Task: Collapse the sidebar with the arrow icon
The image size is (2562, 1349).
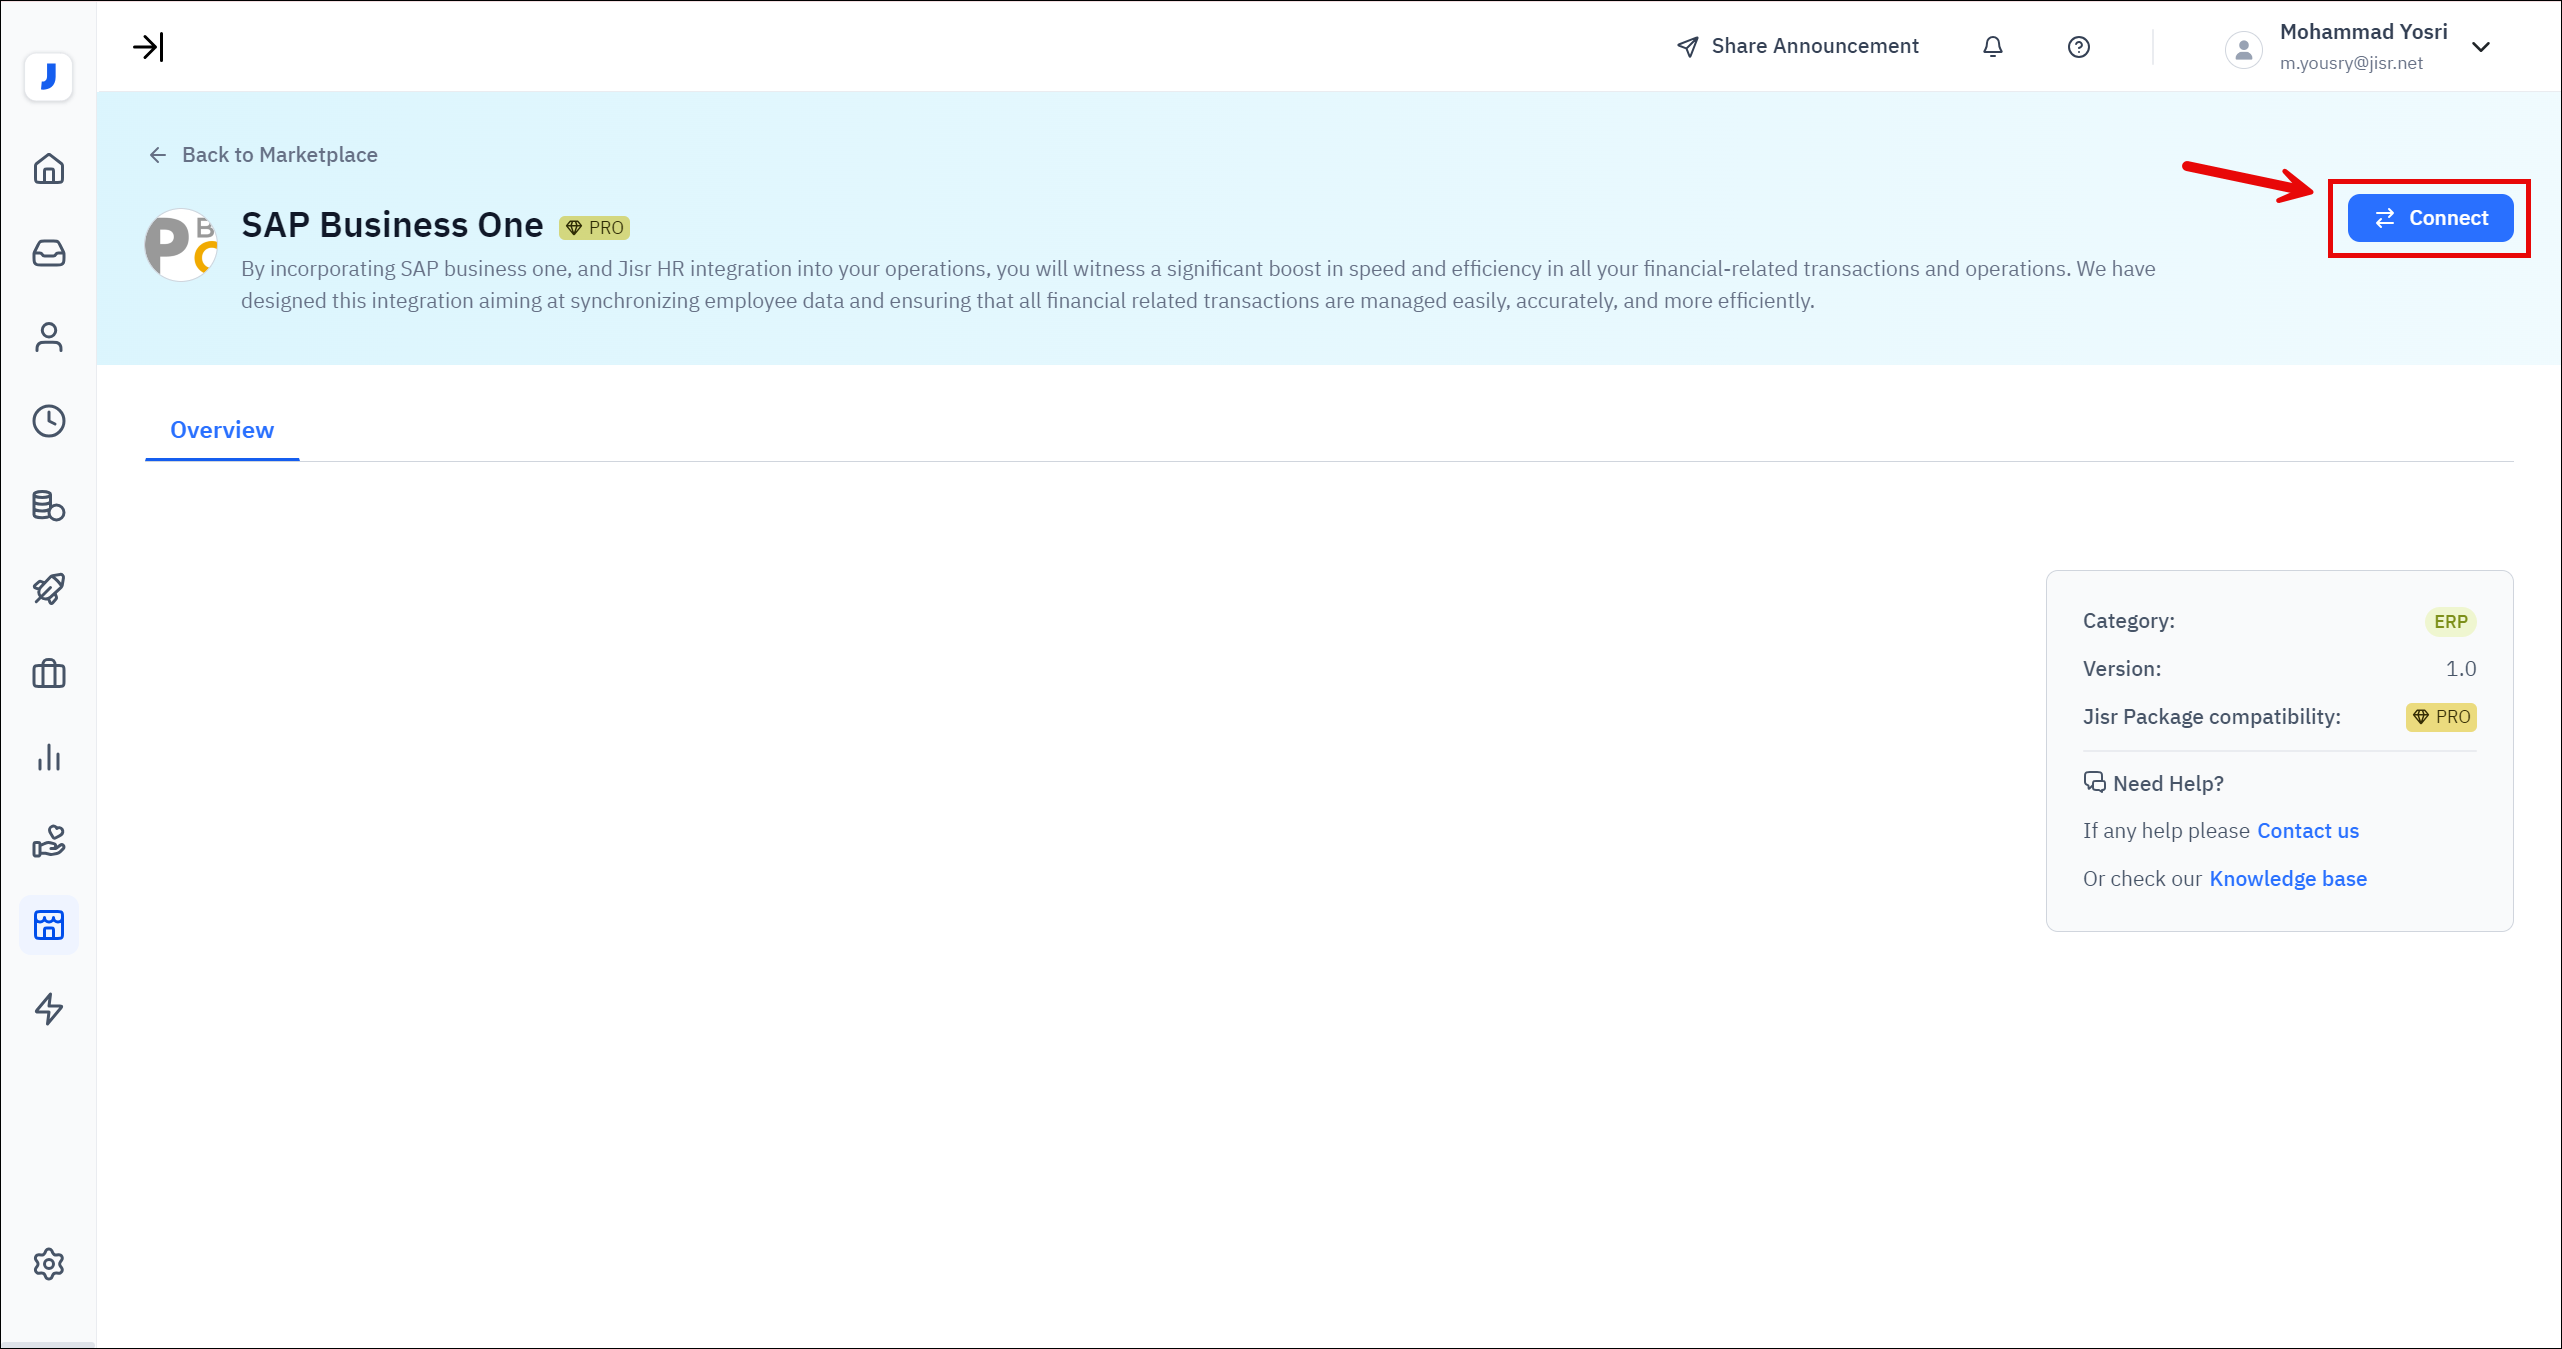Action: 149,46
